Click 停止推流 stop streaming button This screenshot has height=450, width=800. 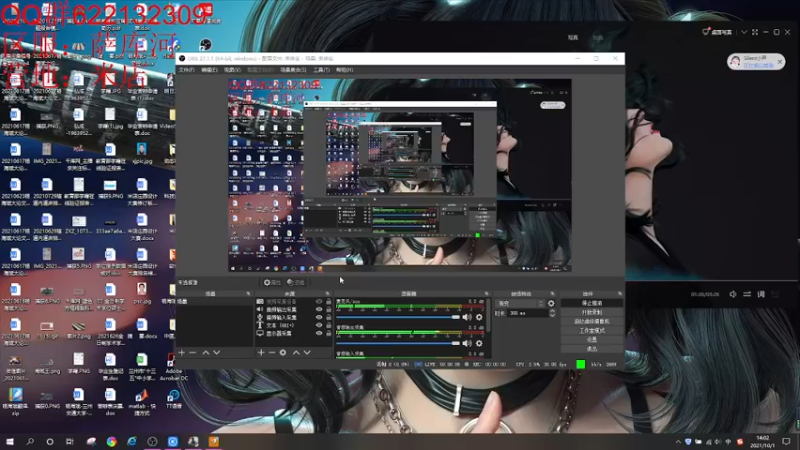tap(592, 303)
